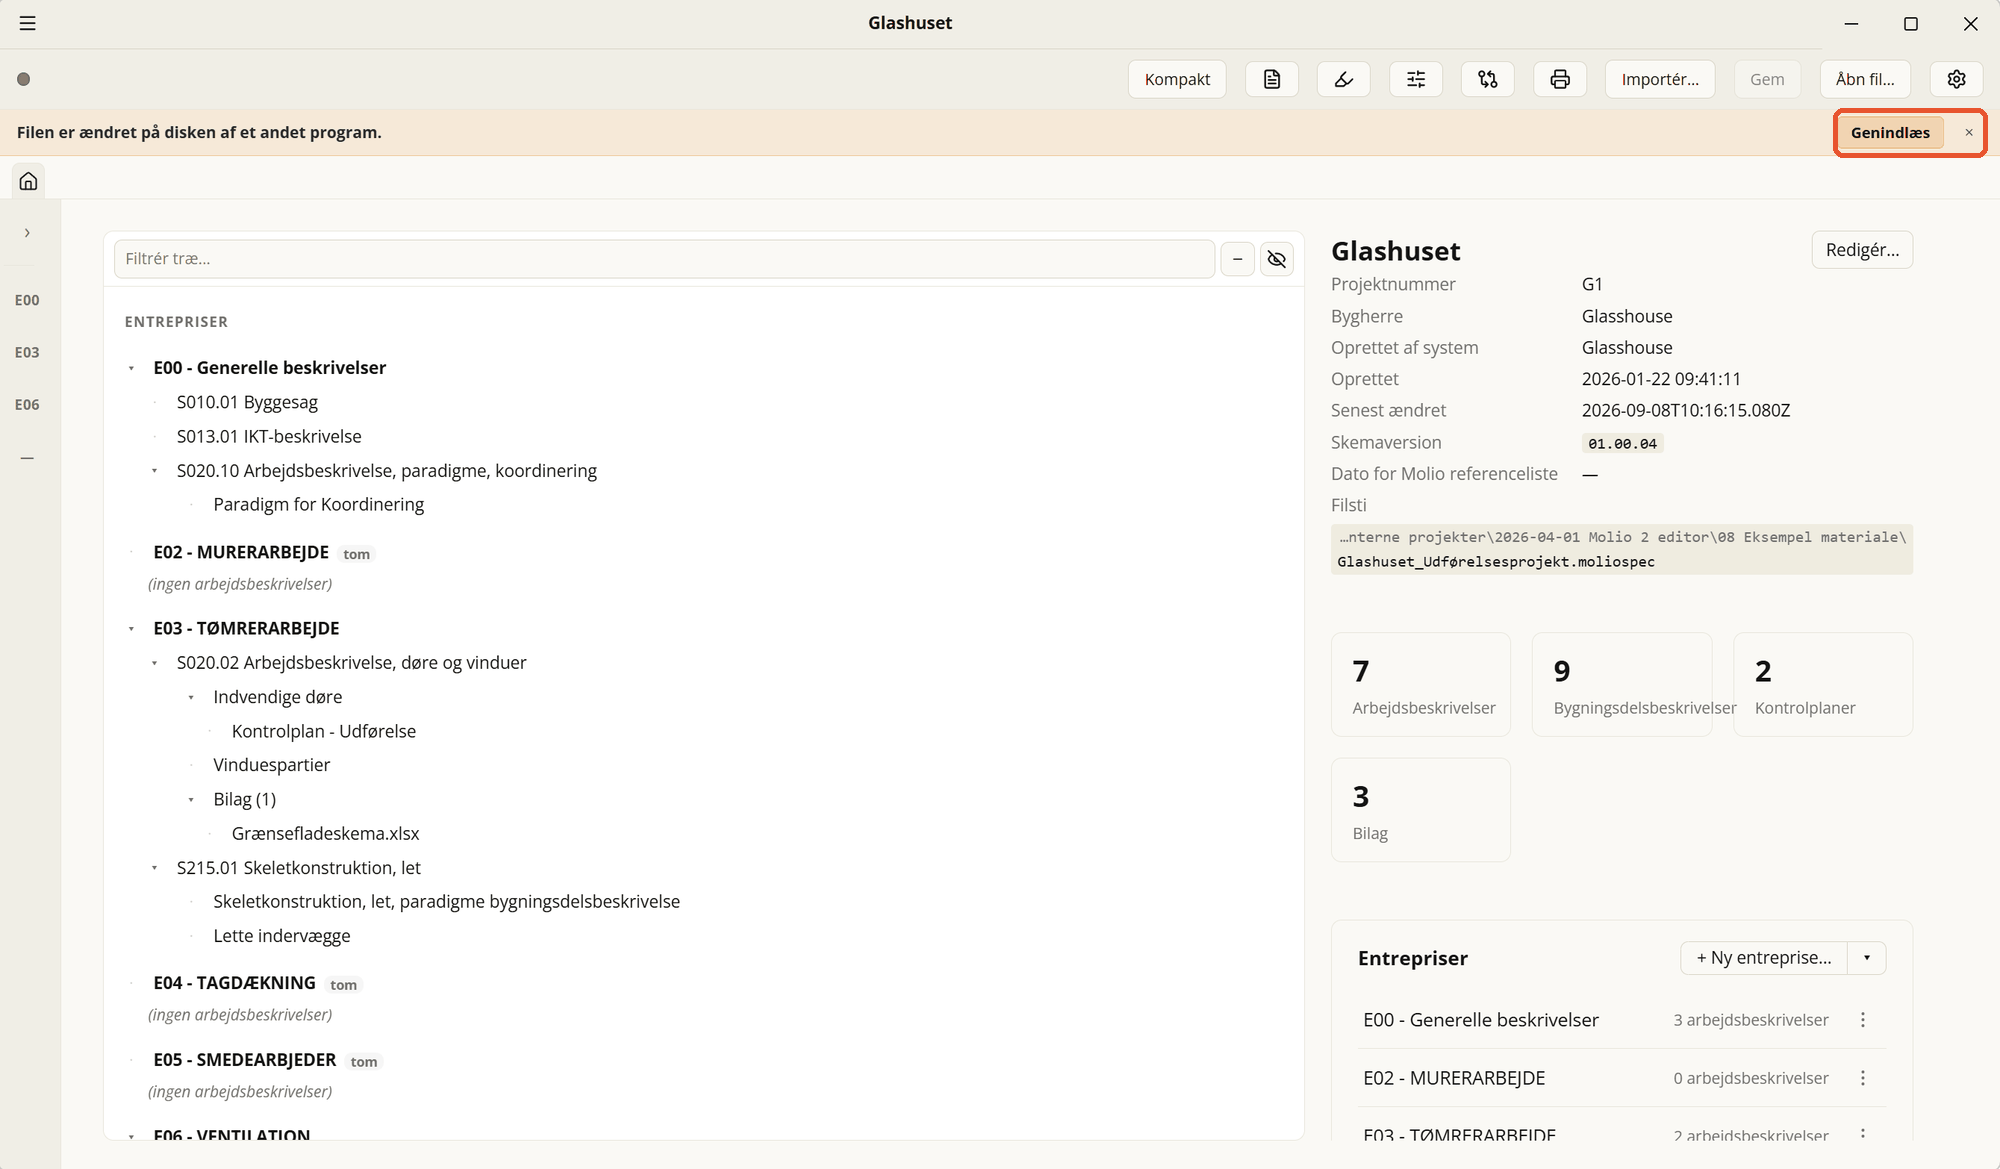This screenshot has height=1169, width=2000.
Task: Collapse E03 - TØMRERARBEJDE node
Action: (131, 629)
